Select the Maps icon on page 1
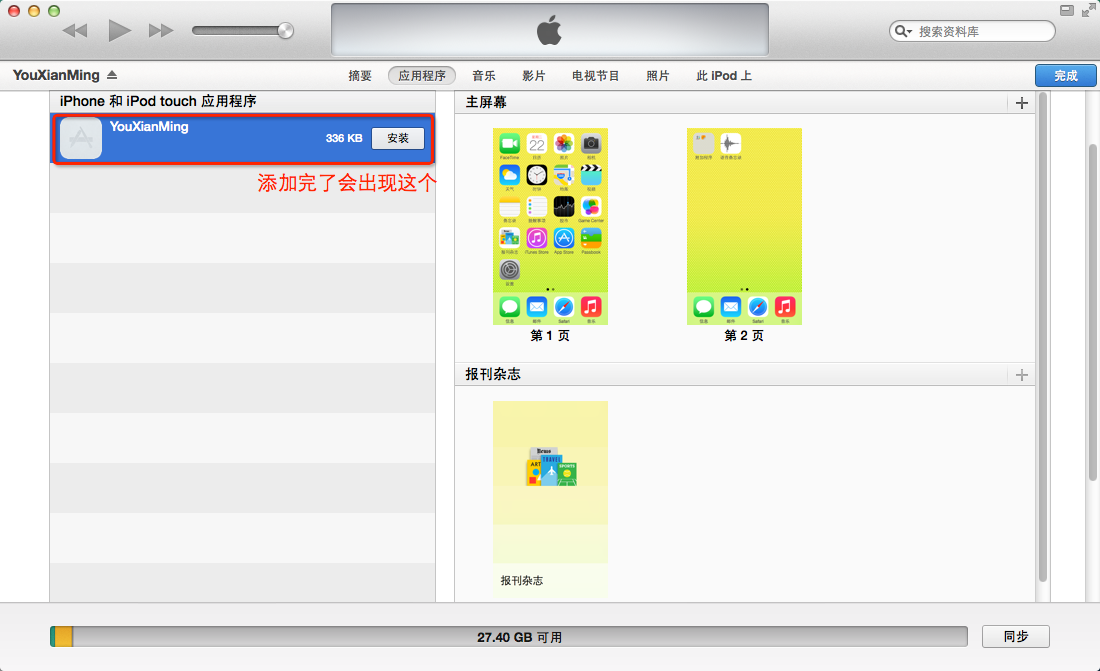1100x671 pixels. point(563,175)
